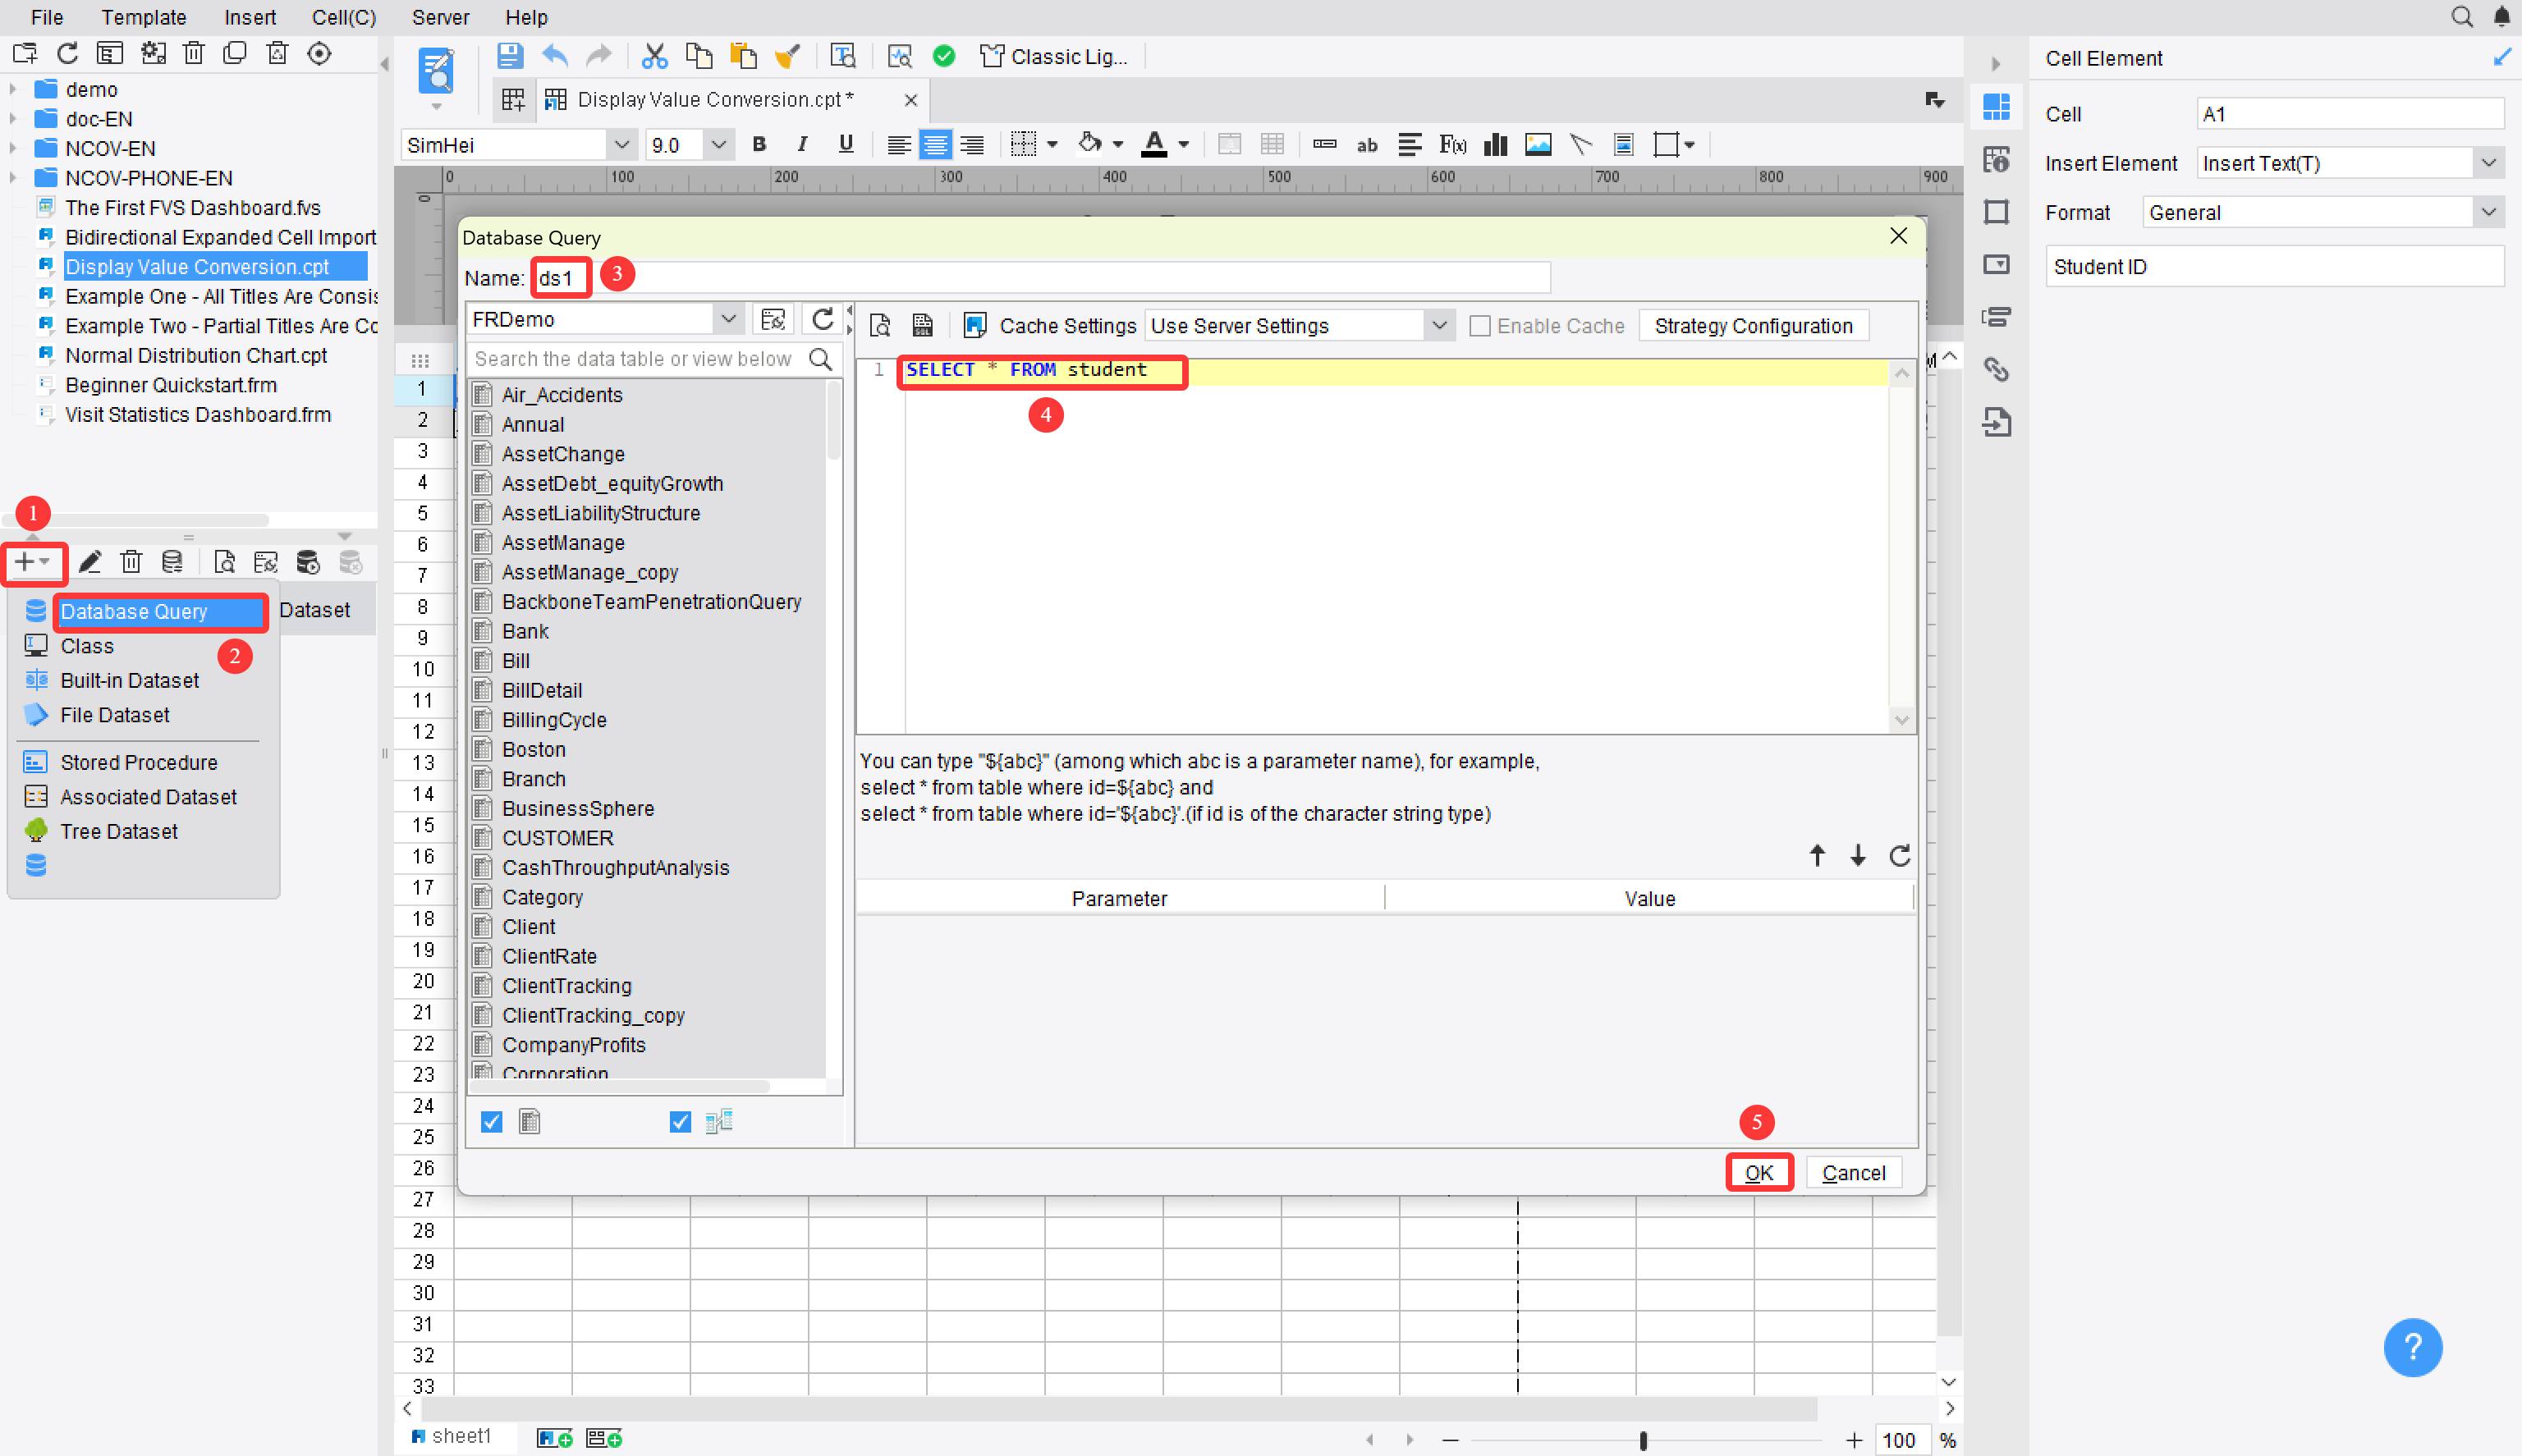Screen dimensions: 2522x1456
Task: Refresh parameters with the circular arrow
Action: pos(1899,855)
